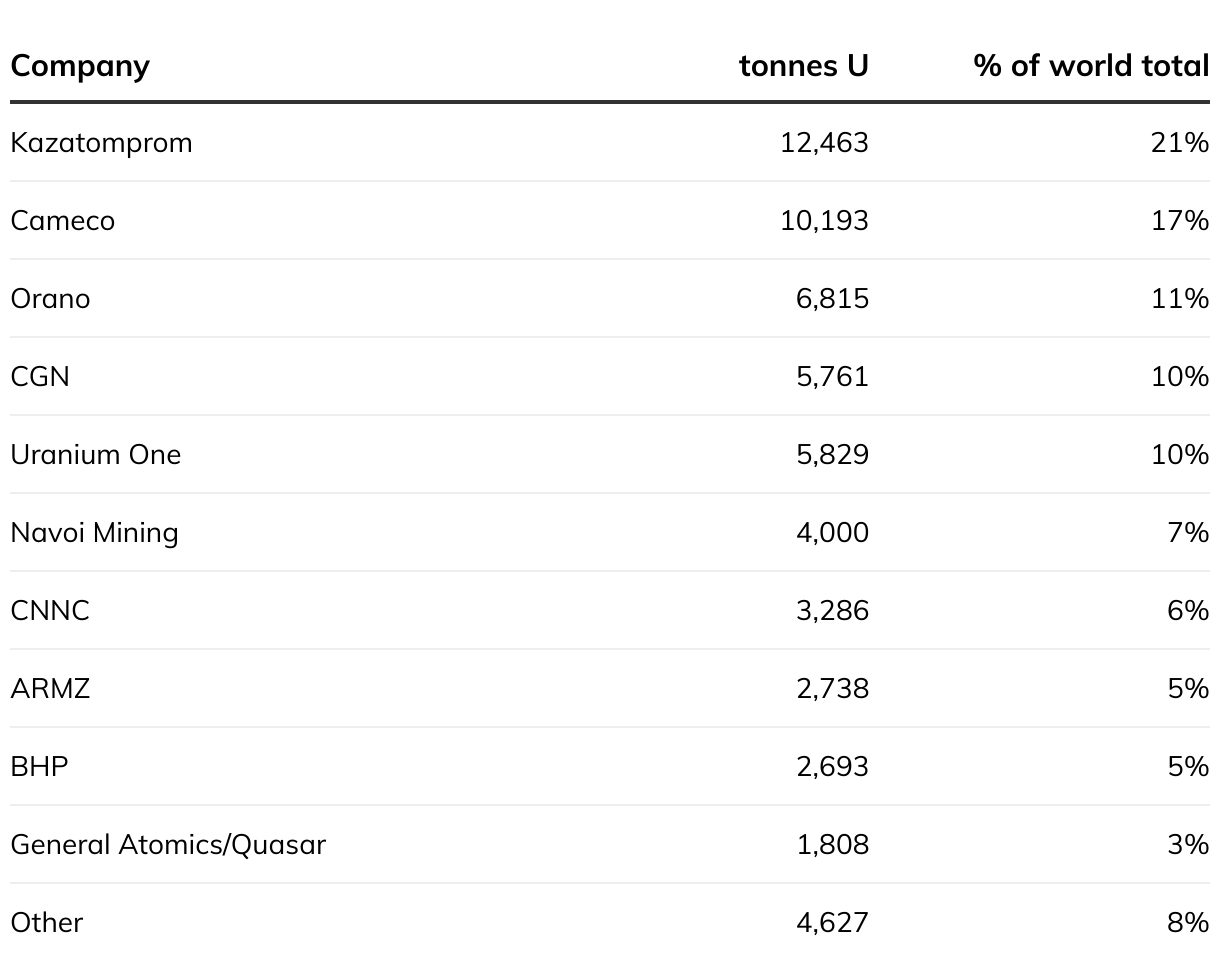The width and height of the screenshot is (1220, 970).
Task: Select the 8% share for Other
Action: pos(1188,923)
